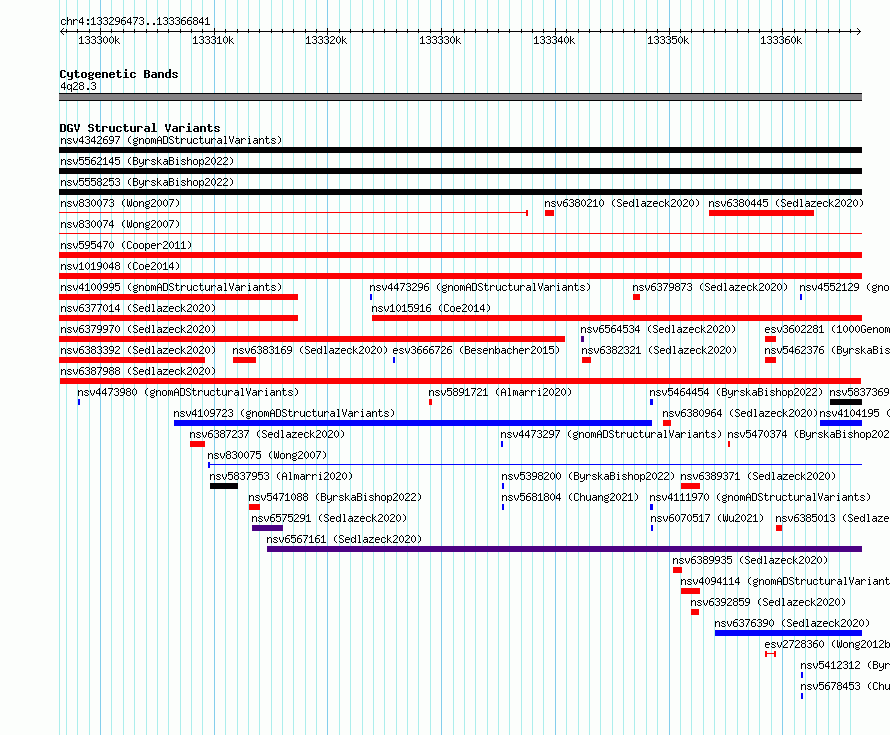This screenshot has height=735, width=890.
Task: Select nsv4473980 gnomADStructuralVariants label
Action: coord(188,392)
